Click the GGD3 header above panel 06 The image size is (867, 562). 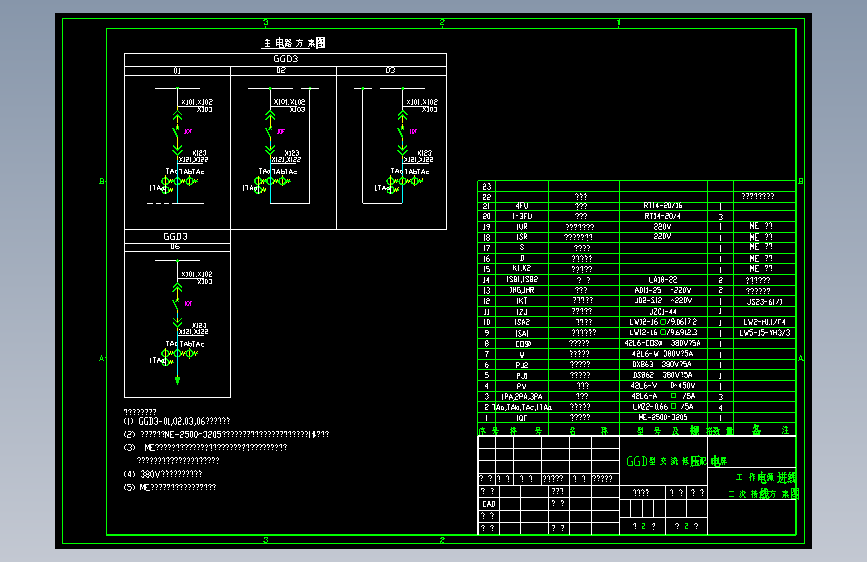pos(175,236)
